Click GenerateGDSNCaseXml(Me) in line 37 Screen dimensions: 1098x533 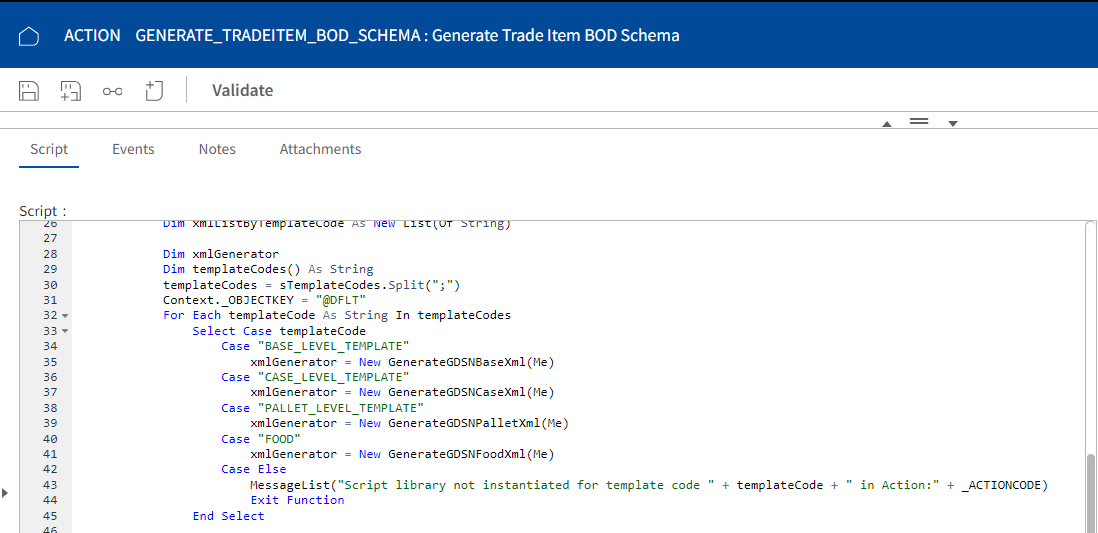[x=471, y=392]
